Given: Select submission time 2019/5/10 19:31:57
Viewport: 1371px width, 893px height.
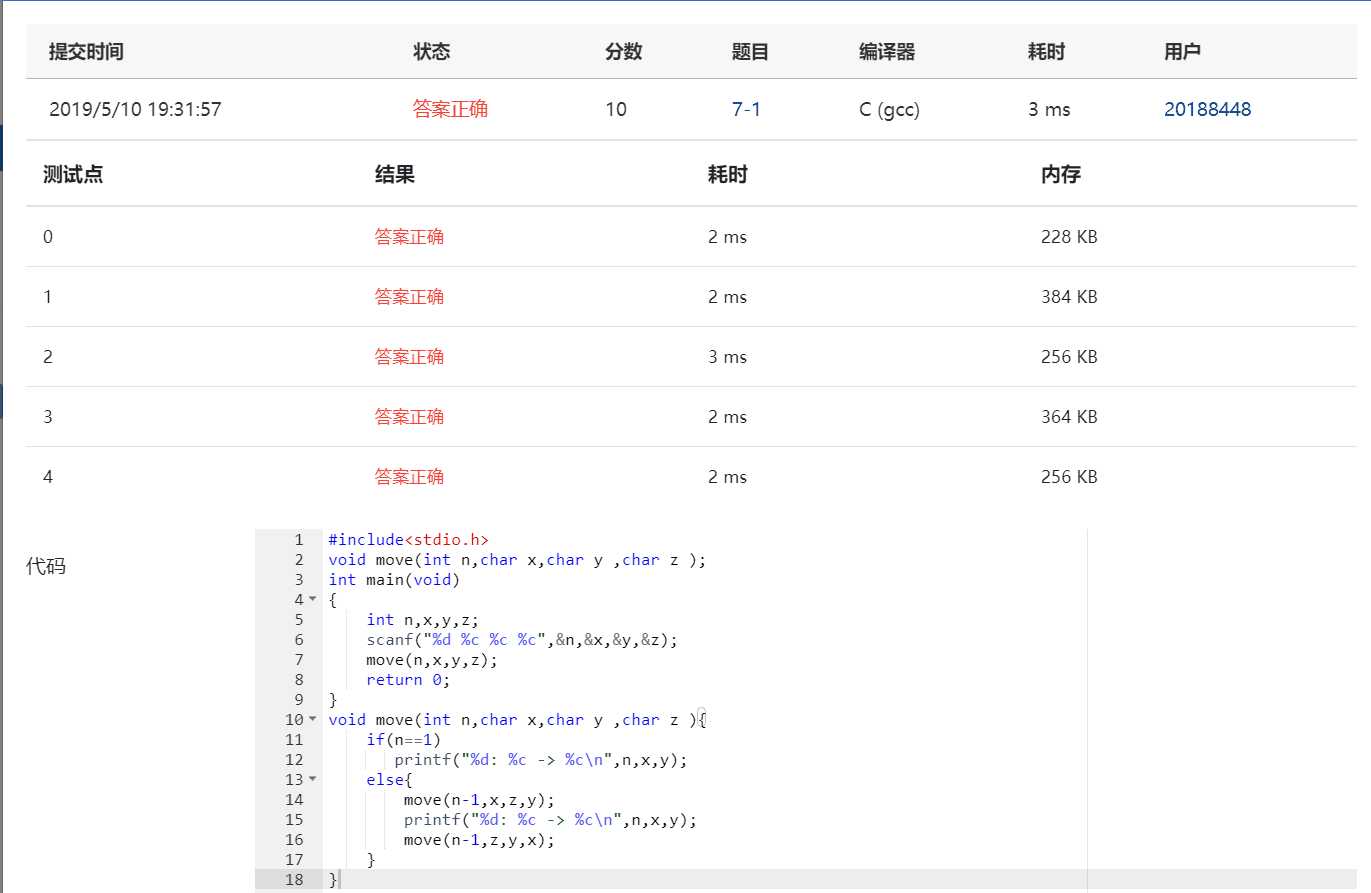Looking at the screenshot, I should point(135,109).
